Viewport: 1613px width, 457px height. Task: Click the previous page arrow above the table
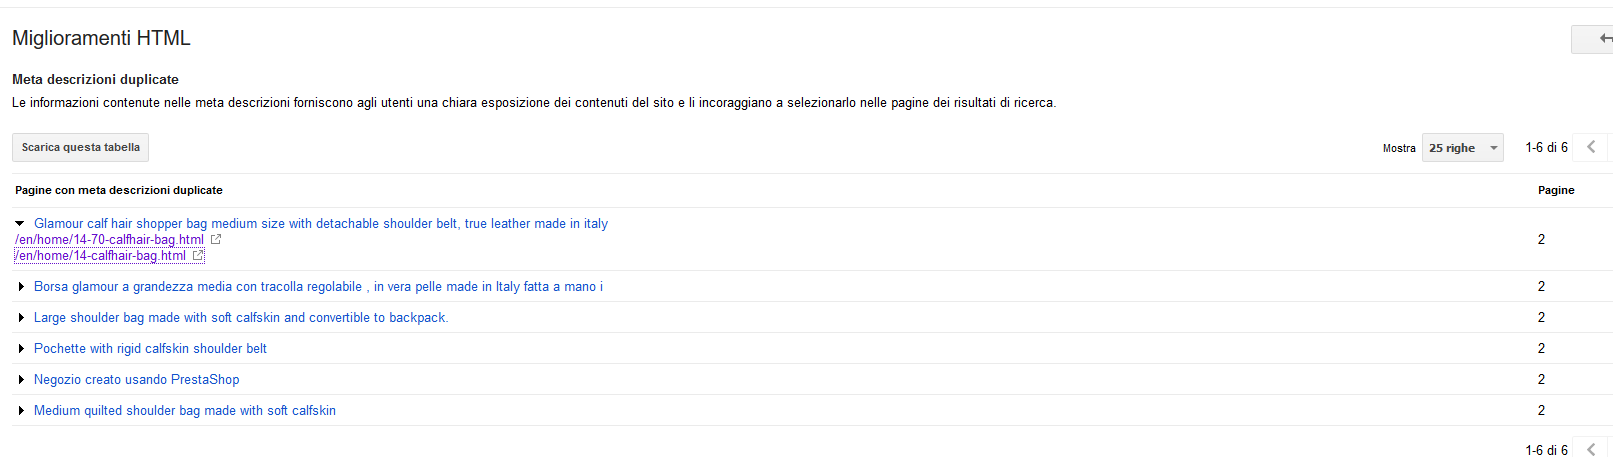tap(1591, 147)
